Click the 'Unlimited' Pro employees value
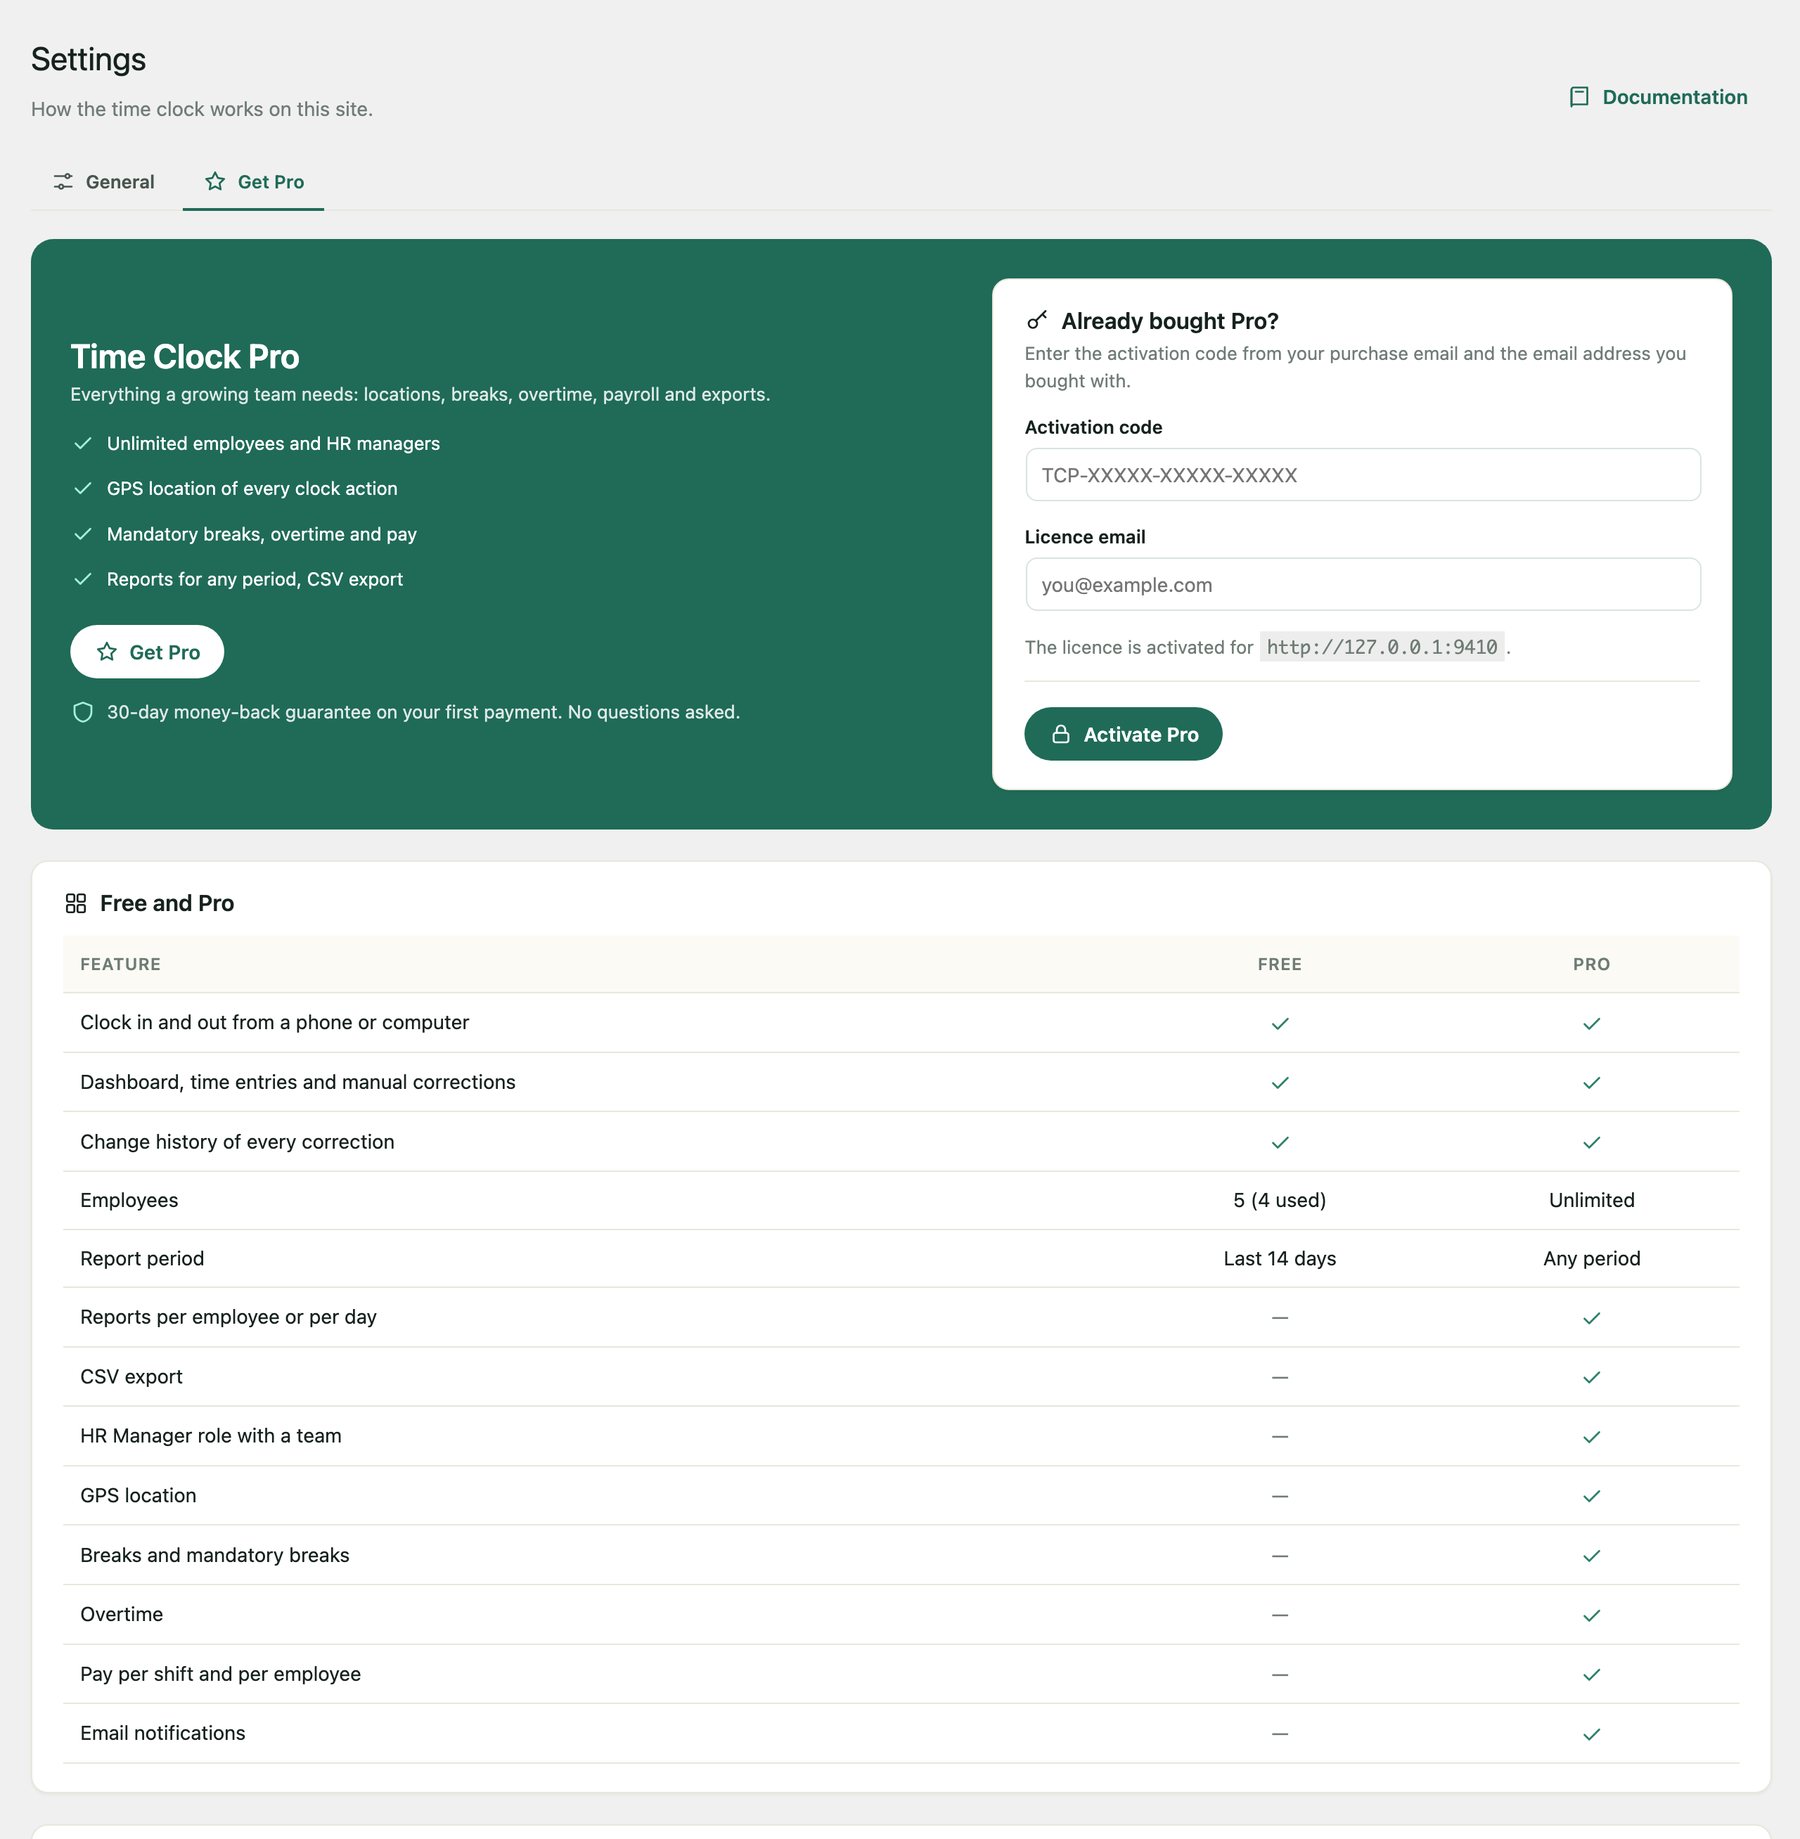This screenshot has height=1839, width=1800. tap(1592, 1200)
